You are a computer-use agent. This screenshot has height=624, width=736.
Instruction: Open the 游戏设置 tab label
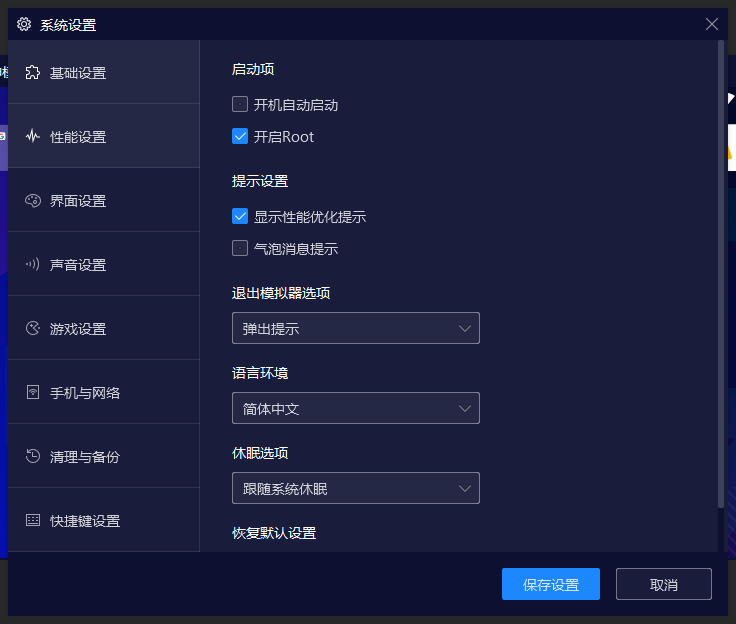pos(78,329)
